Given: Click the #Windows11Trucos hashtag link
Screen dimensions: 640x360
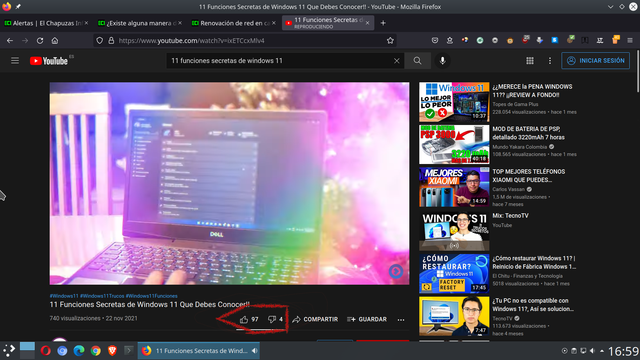Looking at the screenshot, I should 102,296.
